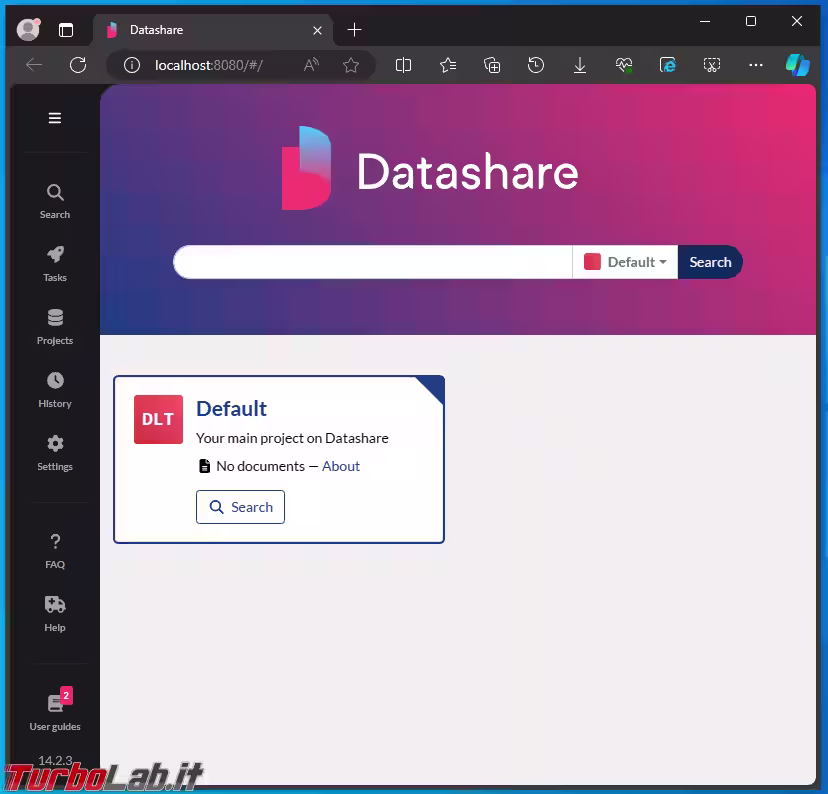This screenshot has height=794, width=828.
Task: Open Downloads toolbar icon
Action: pos(580,65)
